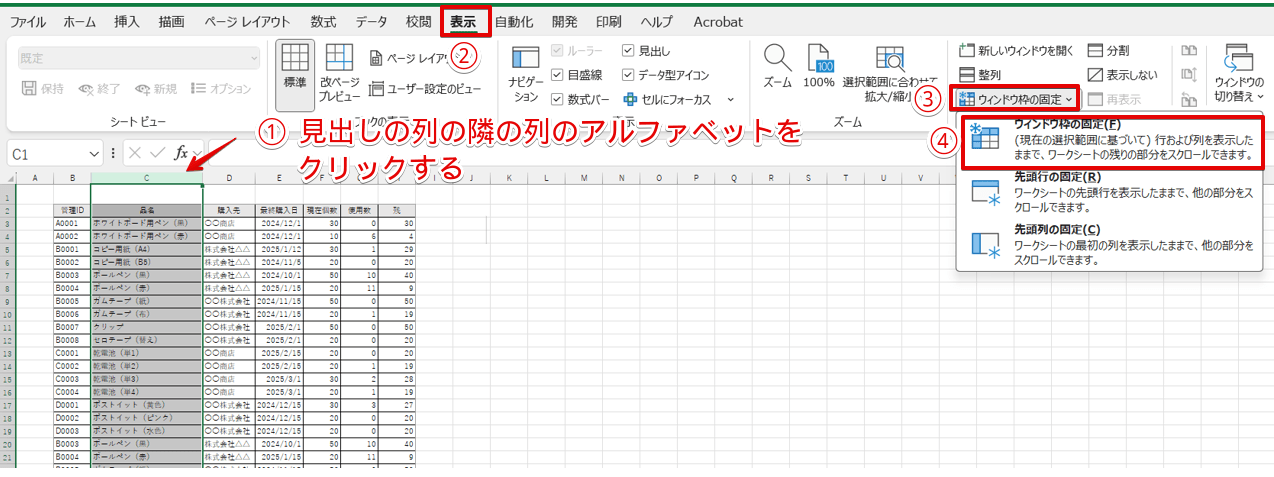
Task: Click the synchronous scrolling icon beside 表示しない
Action: point(1189,75)
